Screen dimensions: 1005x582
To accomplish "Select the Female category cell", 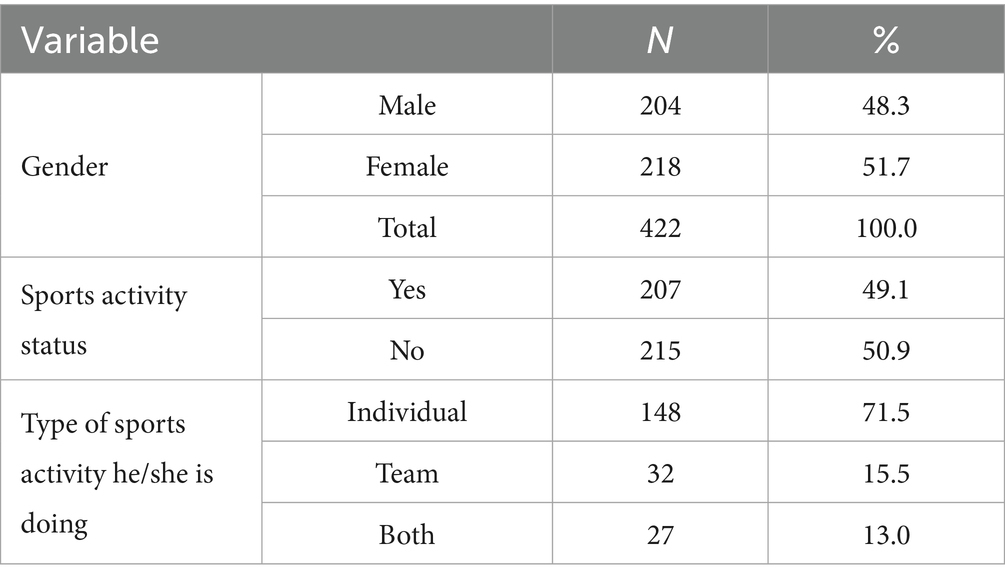I will click(x=407, y=167).
